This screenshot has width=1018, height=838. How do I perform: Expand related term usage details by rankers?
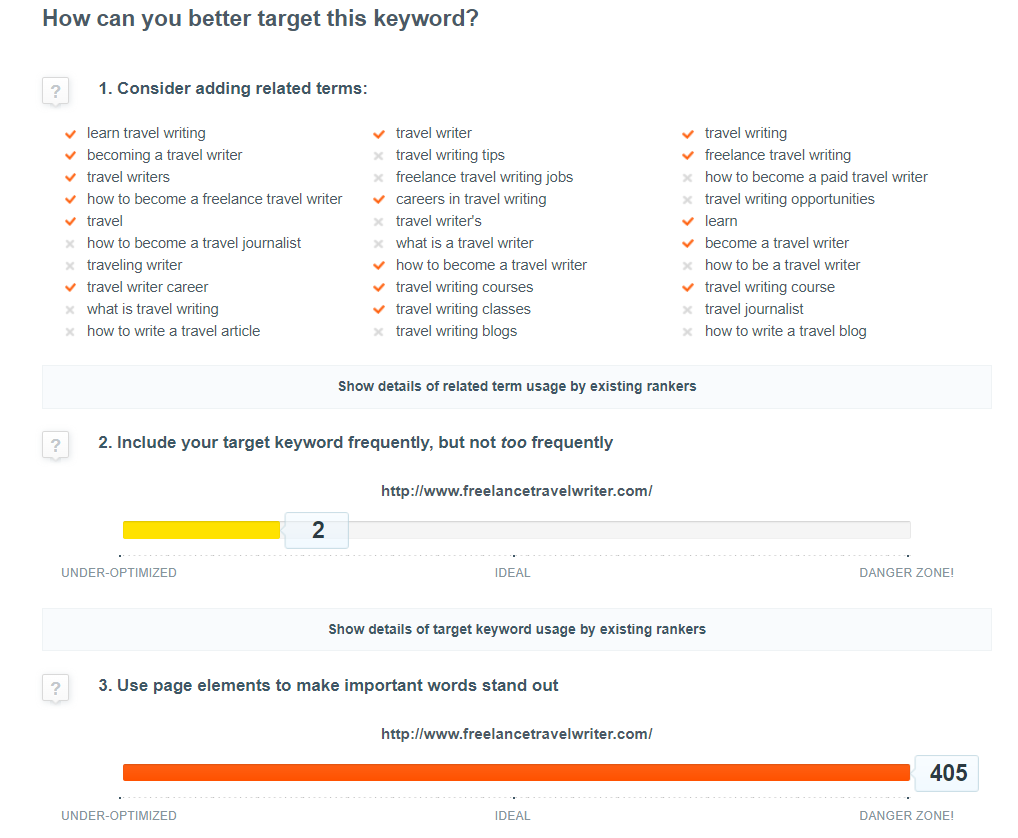(516, 387)
